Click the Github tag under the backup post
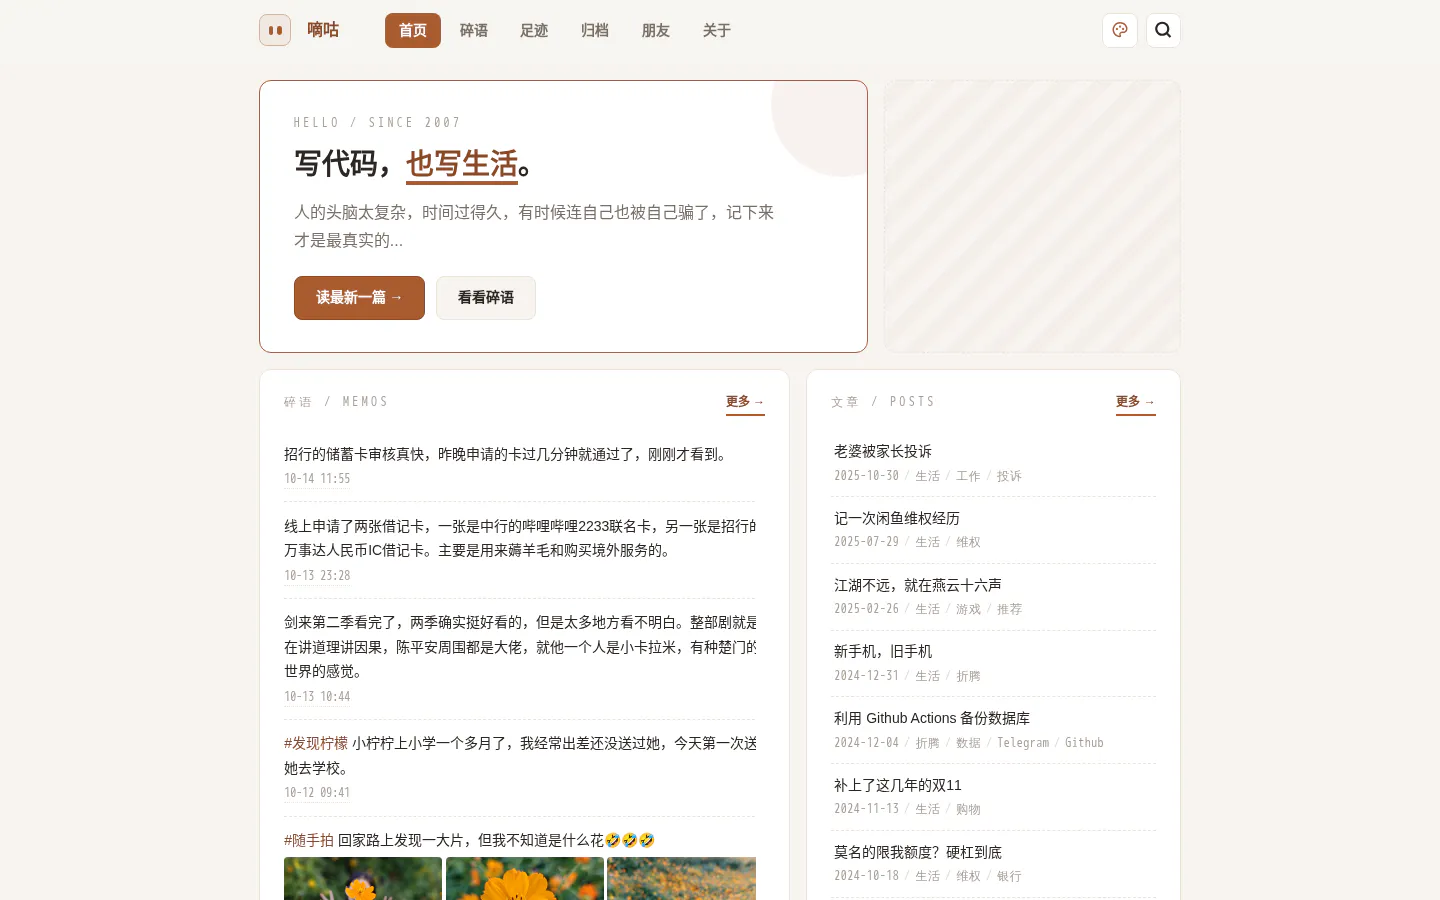The image size is (1440, 900). tap(1084, 743)
